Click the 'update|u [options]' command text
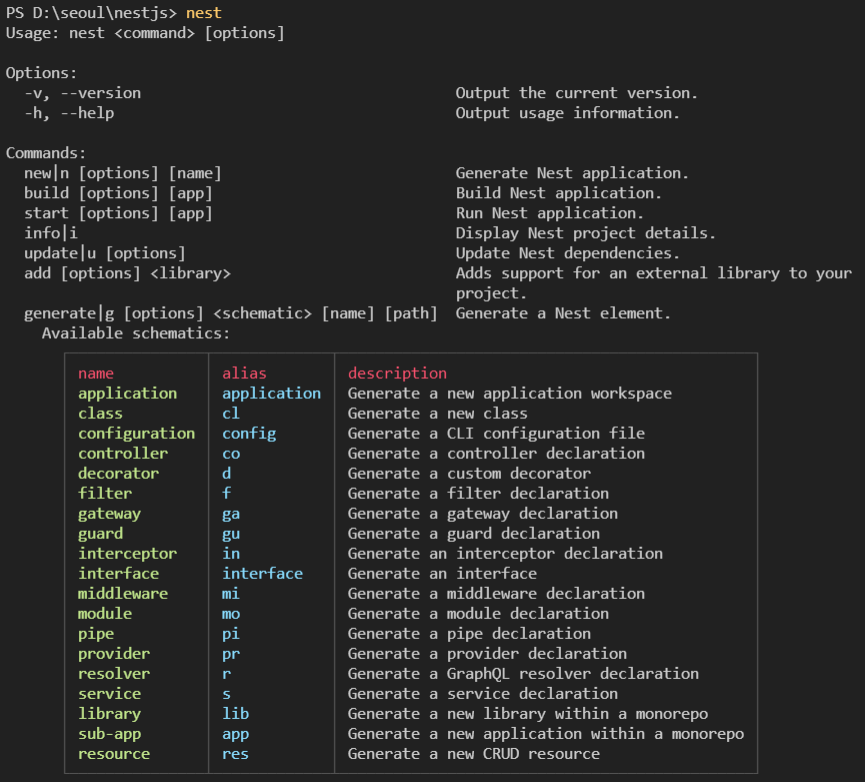The image size is (865, 782). tap(105, 254)
